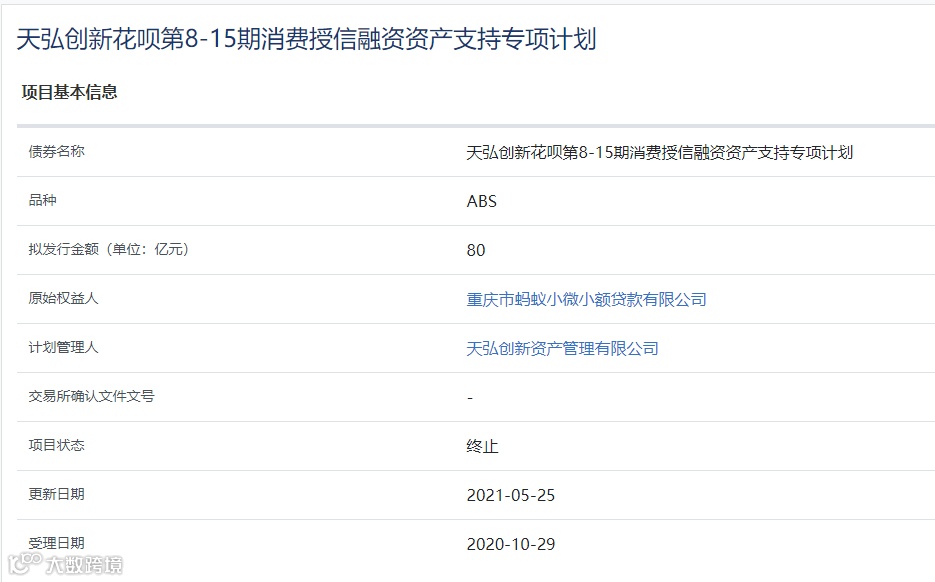Click the 项目基本信息 section heading
935x582 pixels.
tap(69, 92)
